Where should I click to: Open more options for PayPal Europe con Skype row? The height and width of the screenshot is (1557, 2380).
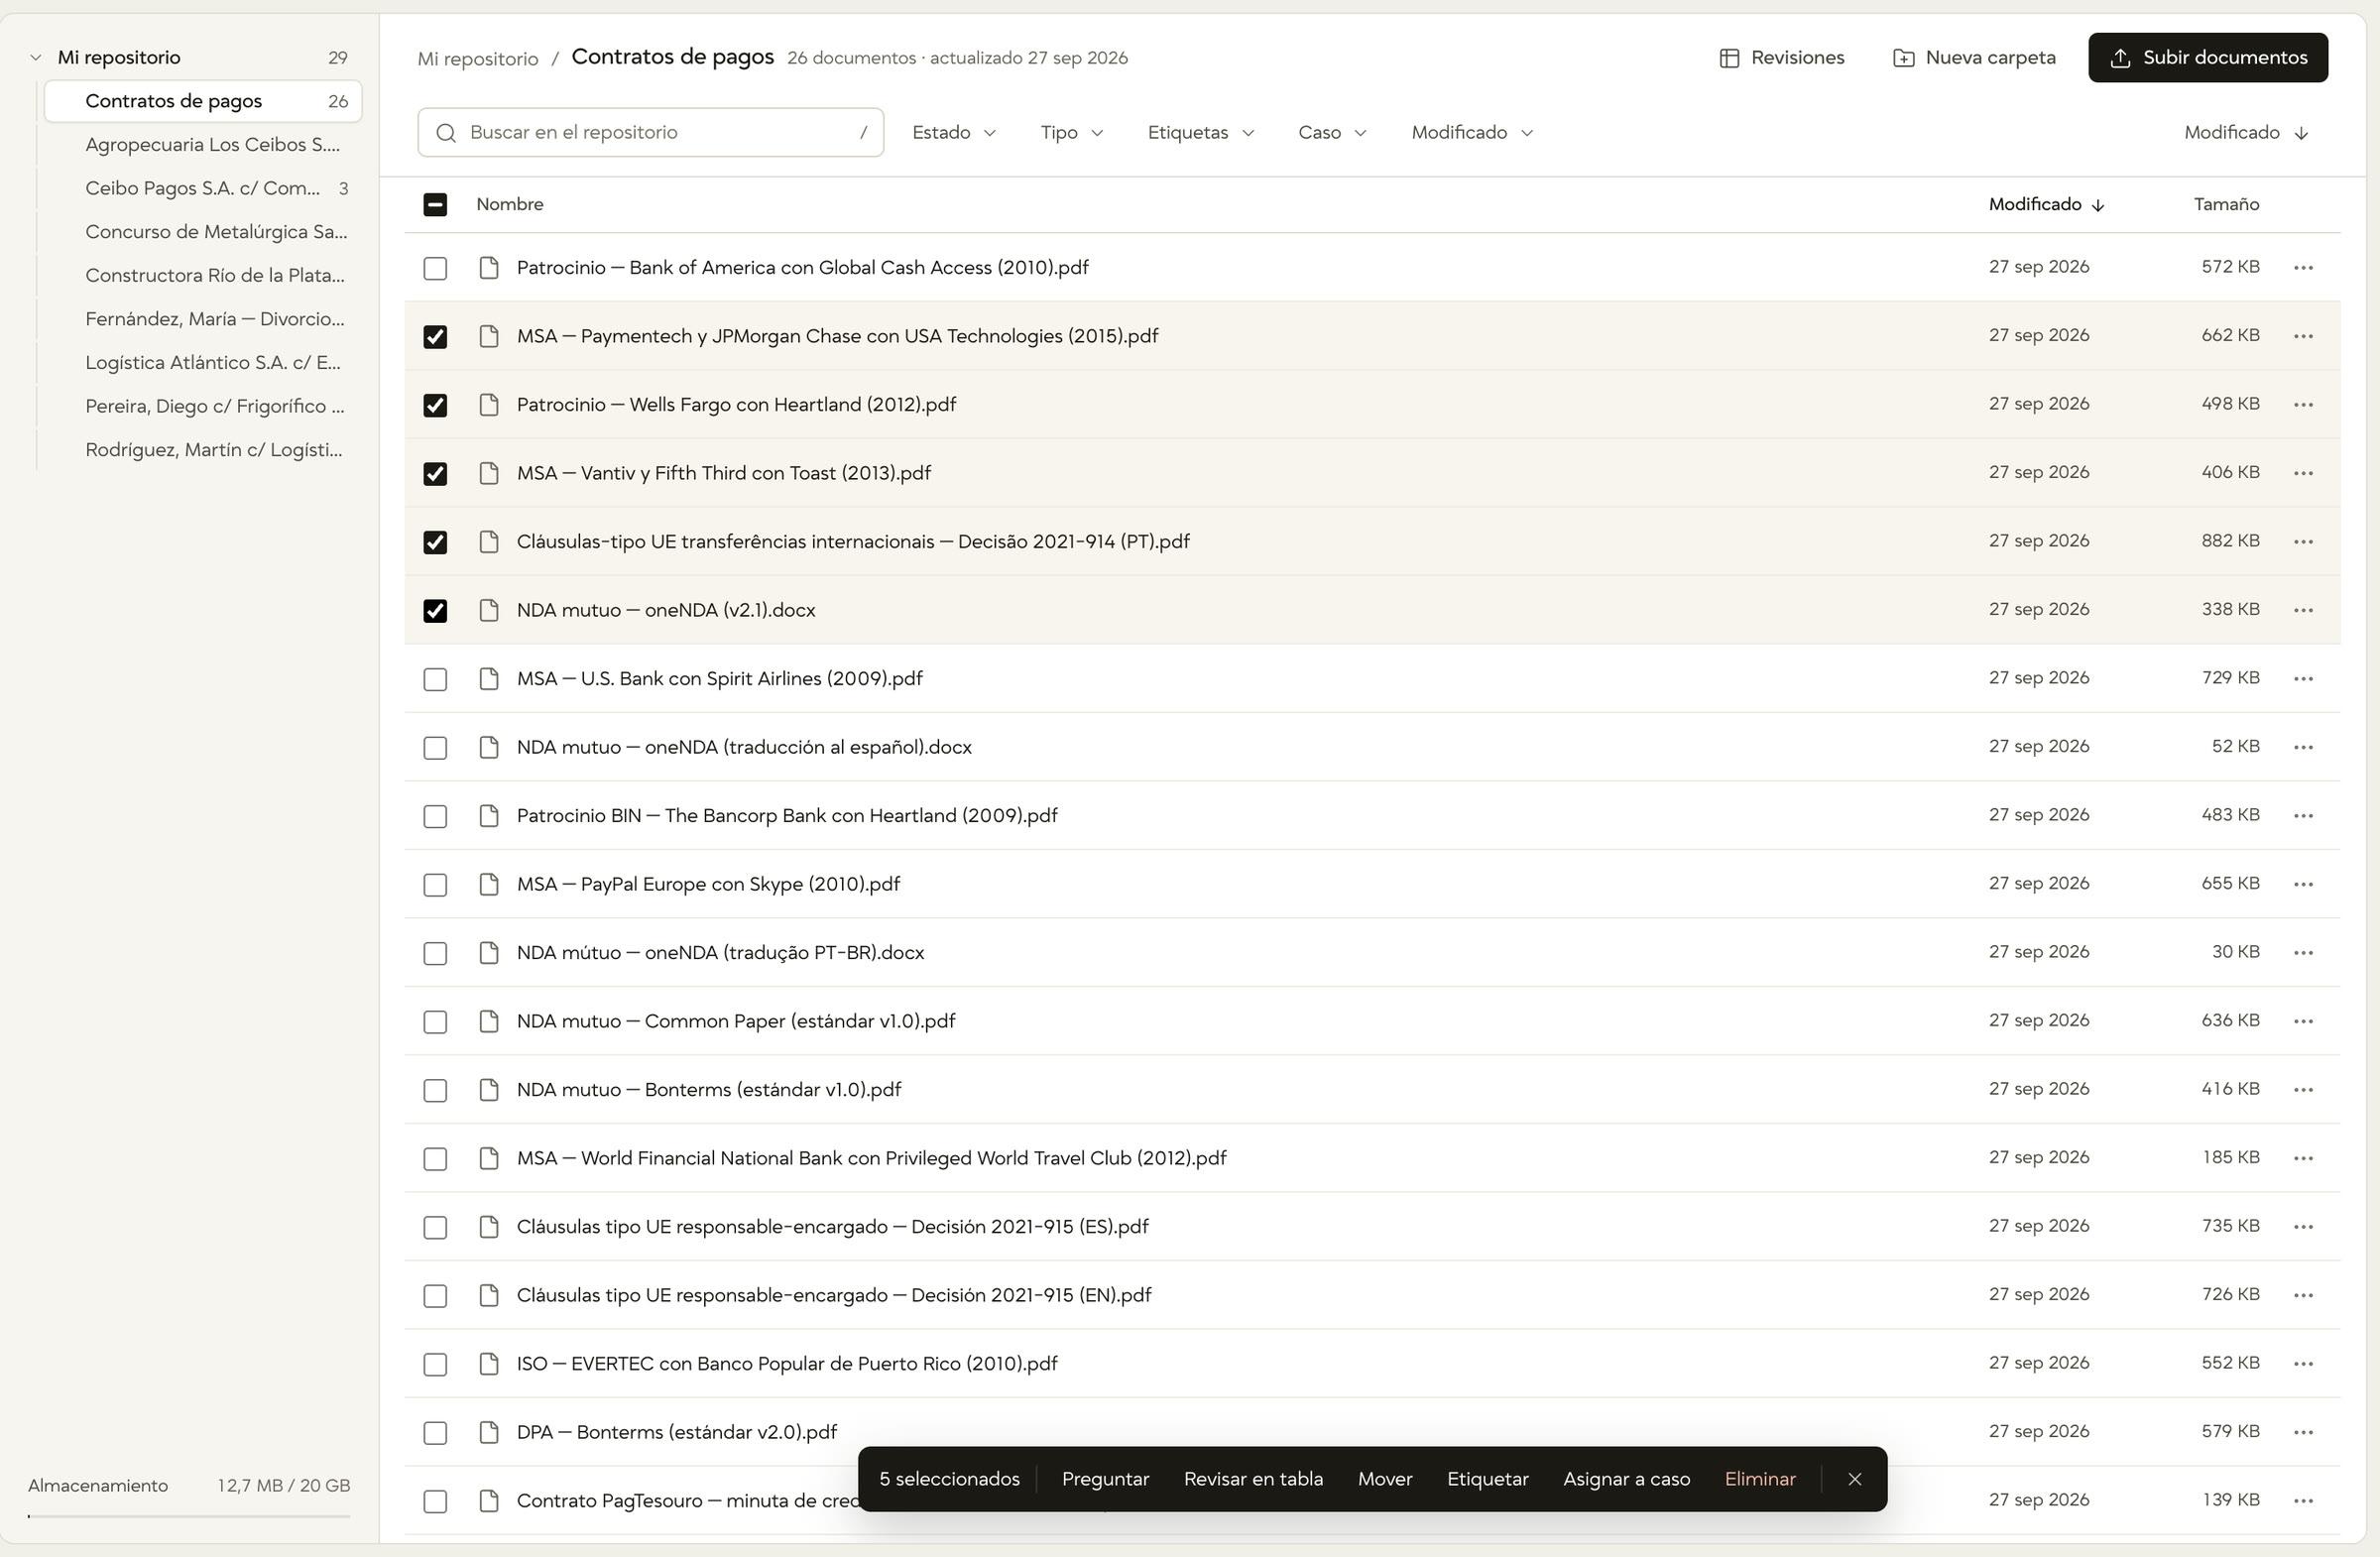(x=2303, y=884)
